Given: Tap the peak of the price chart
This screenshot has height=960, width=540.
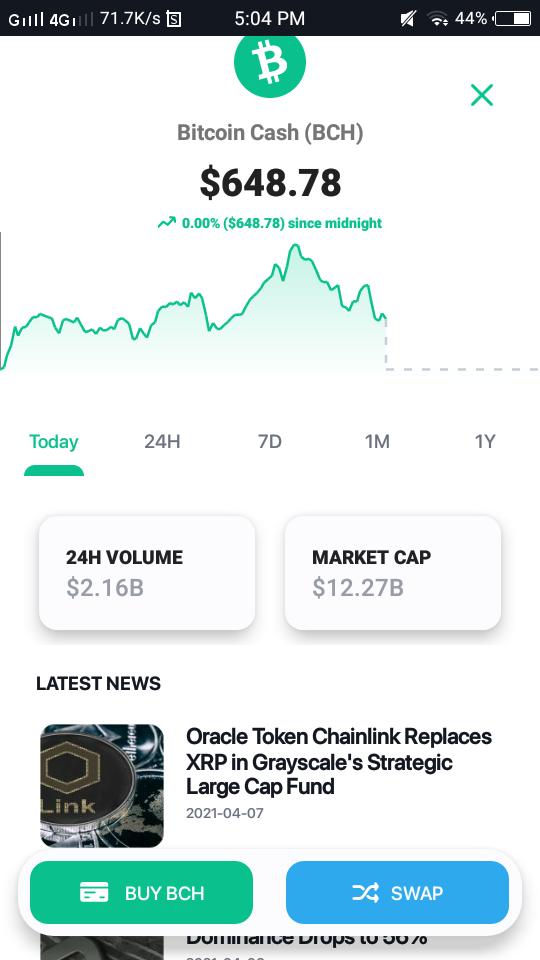Looking at the screenshot, I should (x=296, y=246).
